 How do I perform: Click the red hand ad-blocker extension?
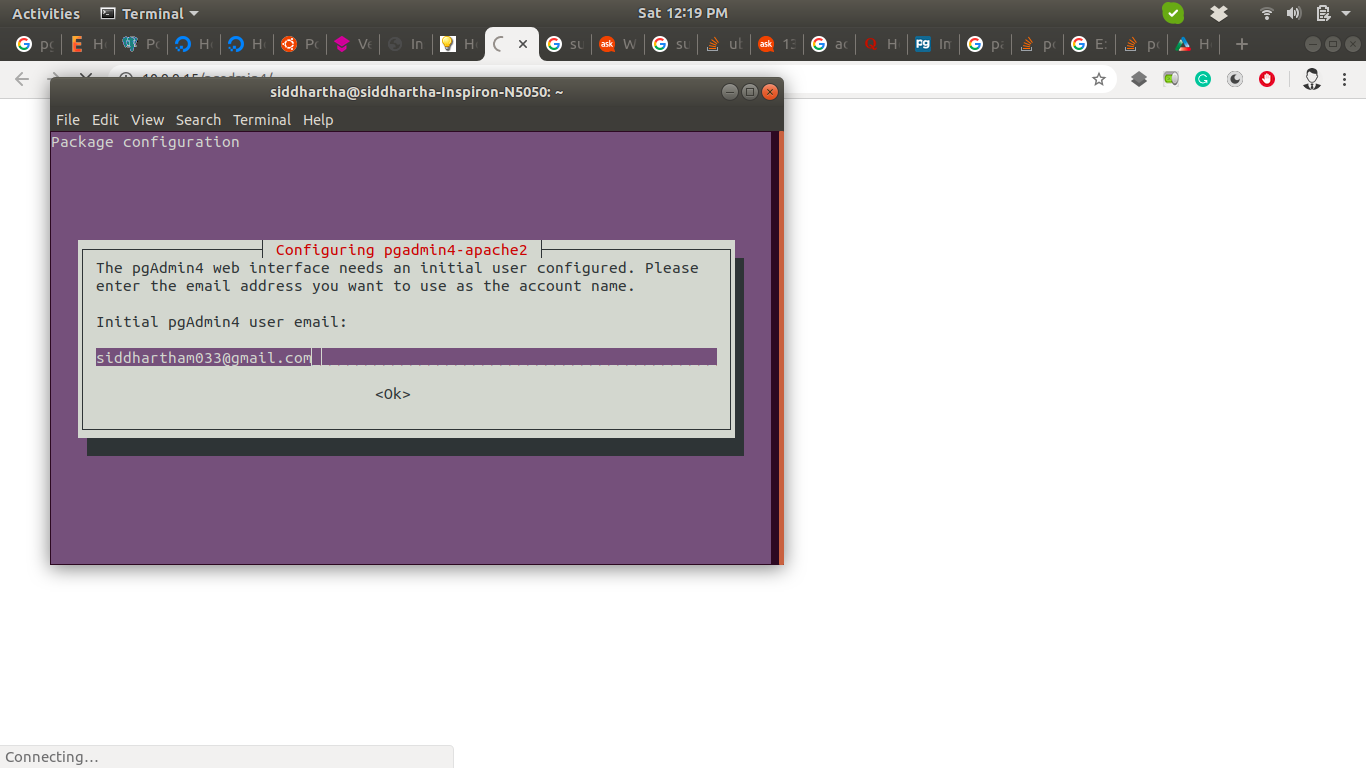(x=1267, y=79)
